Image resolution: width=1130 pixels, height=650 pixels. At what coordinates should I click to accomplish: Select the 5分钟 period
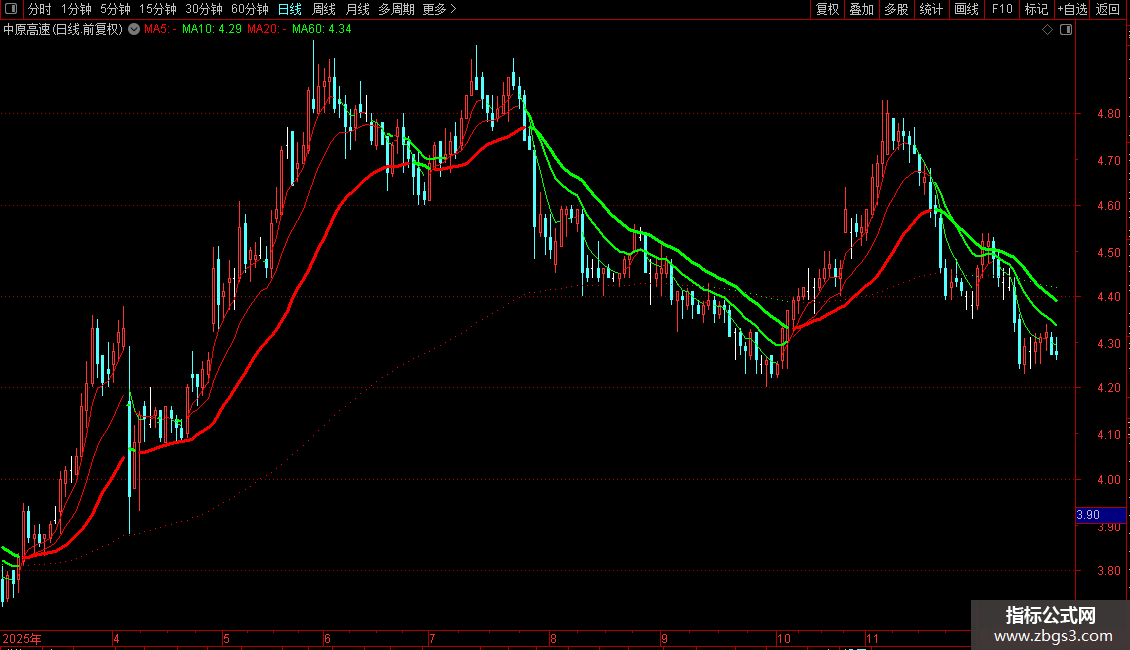115,9
